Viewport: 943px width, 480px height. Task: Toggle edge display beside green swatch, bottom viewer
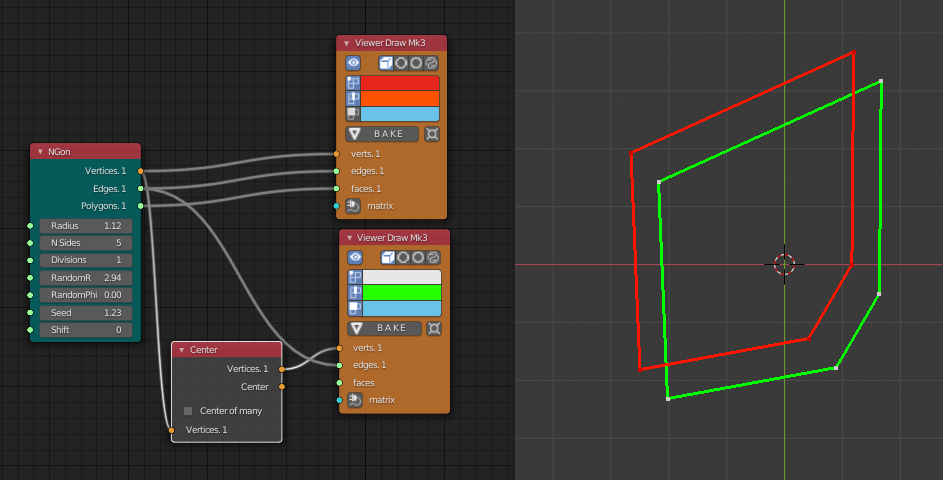(355, 293)
